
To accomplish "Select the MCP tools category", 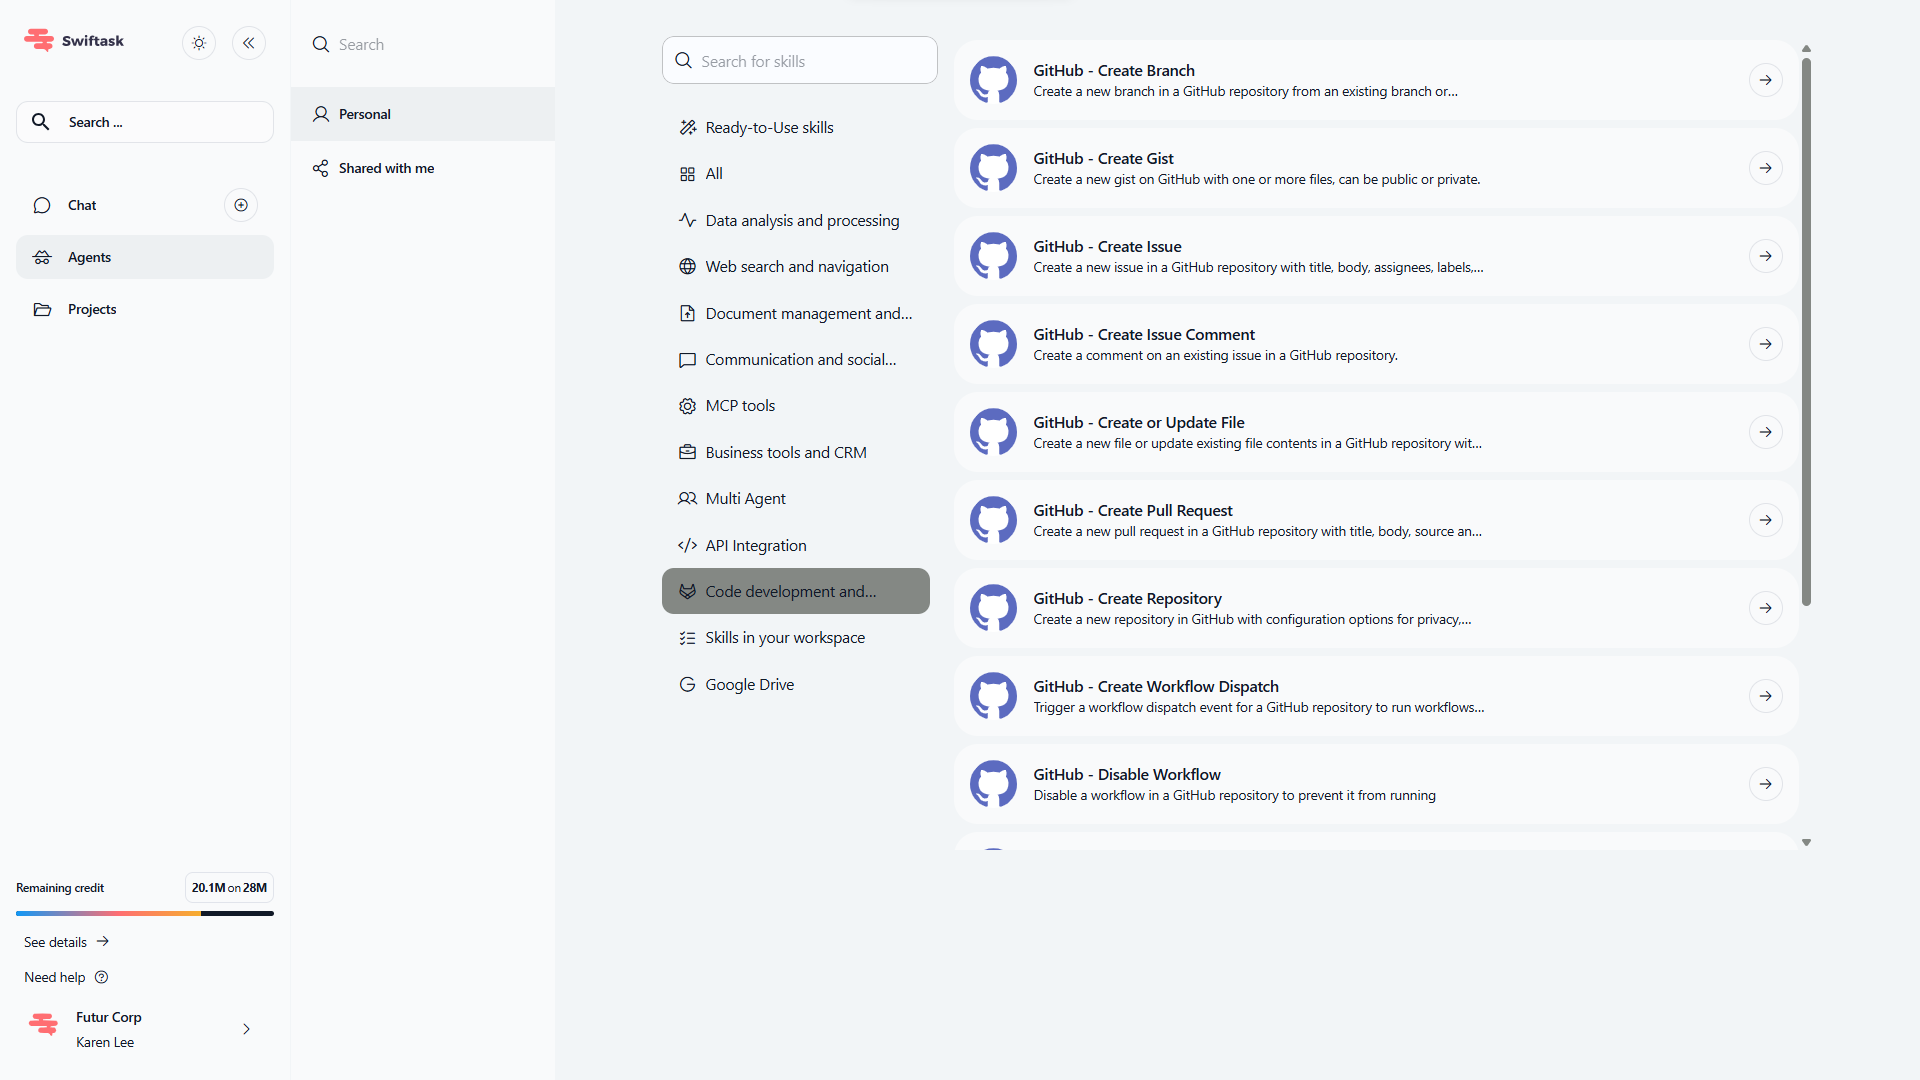I will coord(740,406).
